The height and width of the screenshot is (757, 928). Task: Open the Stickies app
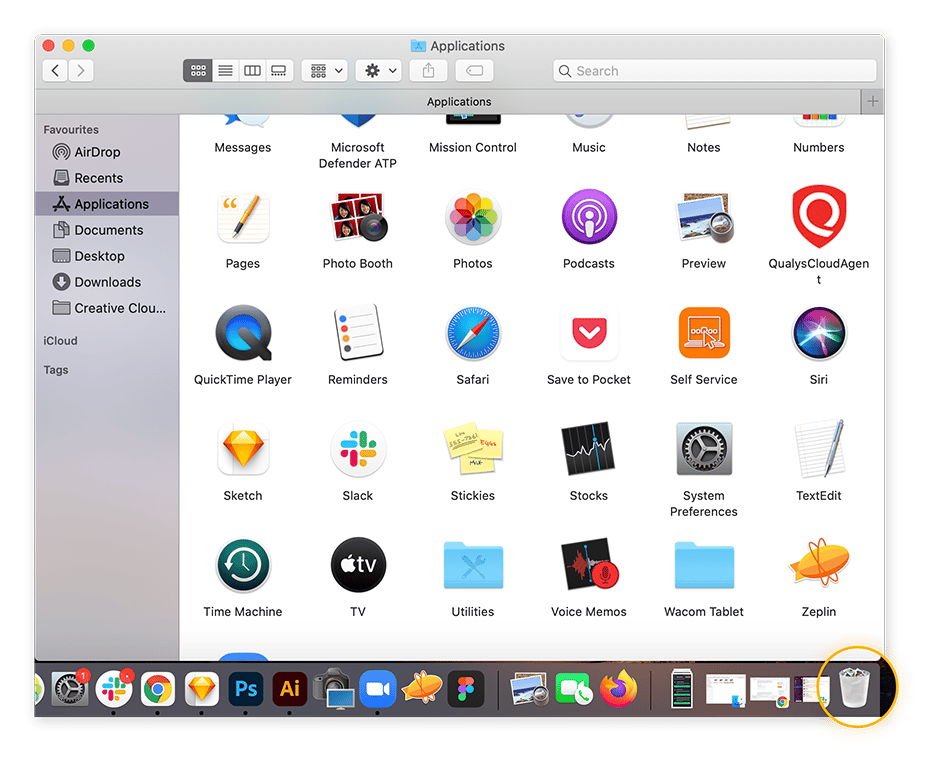click(472, 450)
